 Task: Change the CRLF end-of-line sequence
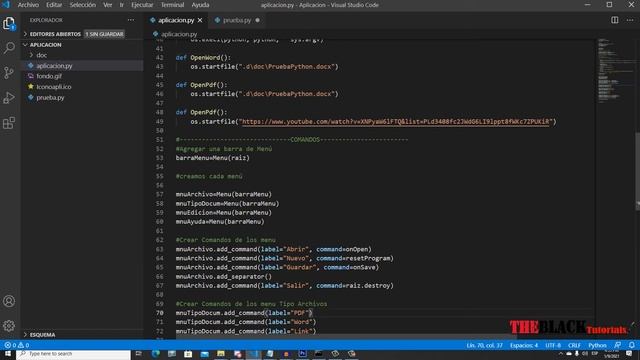pos(574,345)
